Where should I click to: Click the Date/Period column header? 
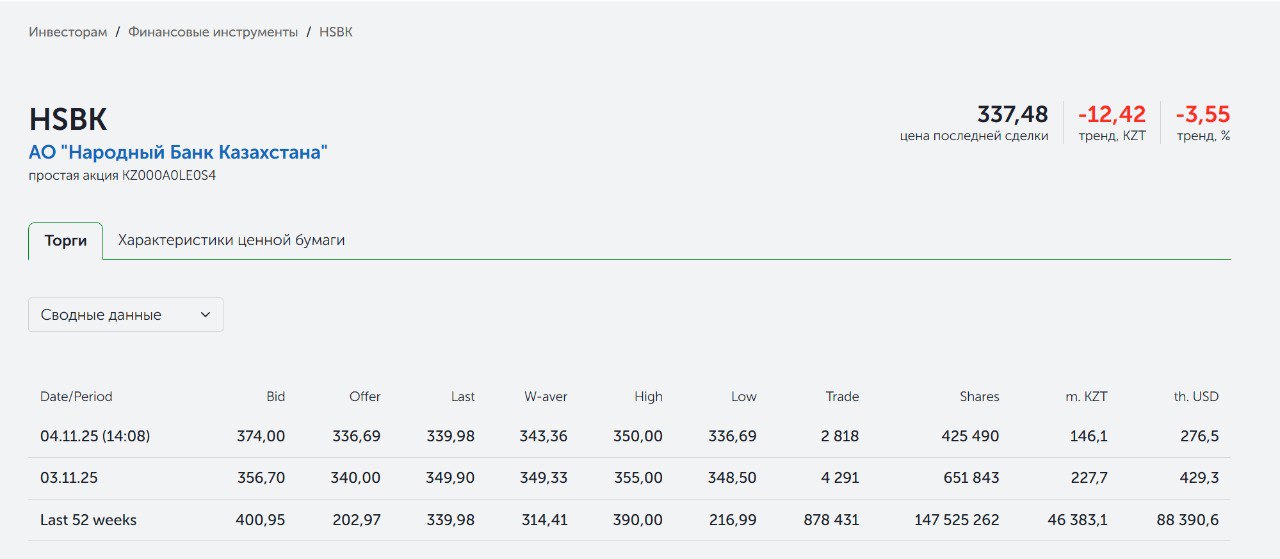76,397
